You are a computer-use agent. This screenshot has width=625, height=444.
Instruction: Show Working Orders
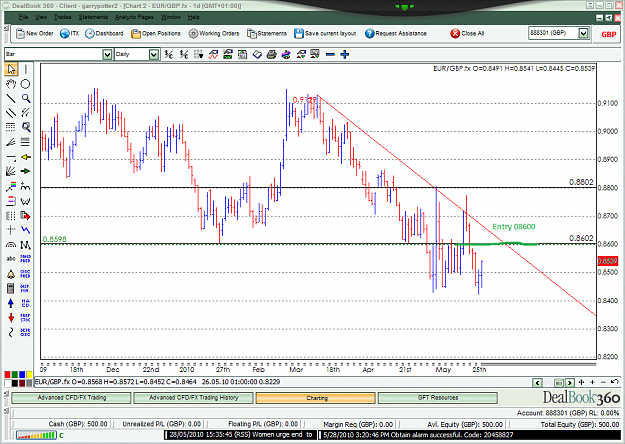[214, 33]
